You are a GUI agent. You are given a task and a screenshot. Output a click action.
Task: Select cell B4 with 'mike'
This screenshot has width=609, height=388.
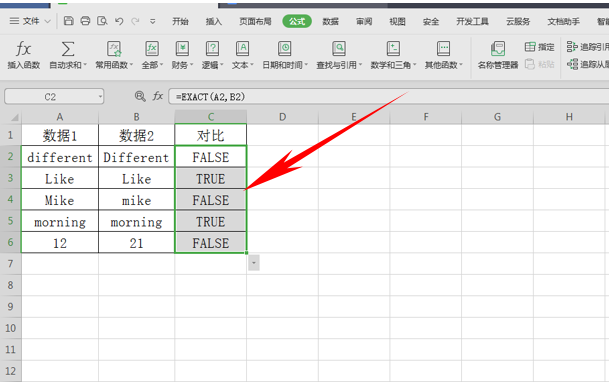(136, 200)
